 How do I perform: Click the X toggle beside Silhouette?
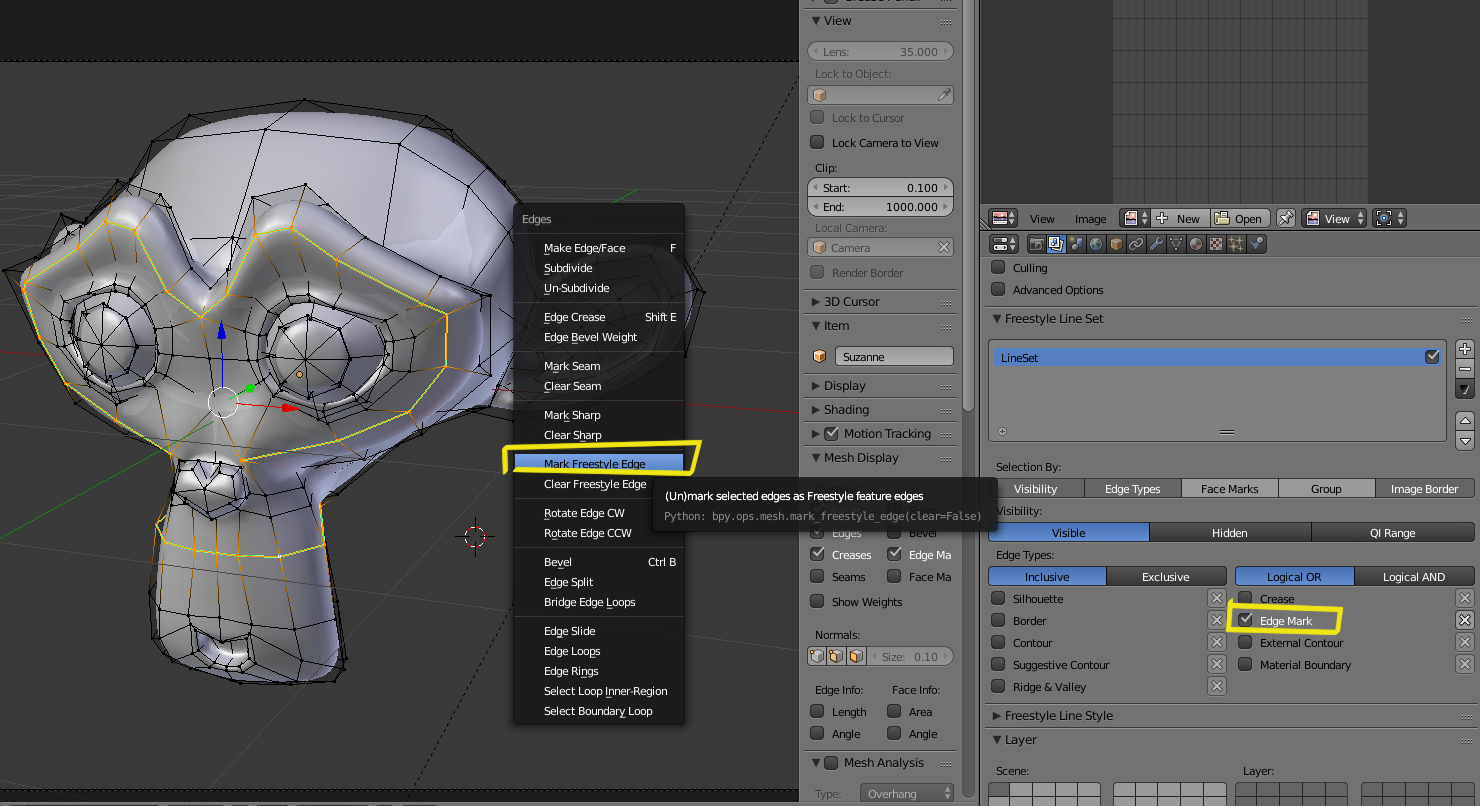point(1216,599)
